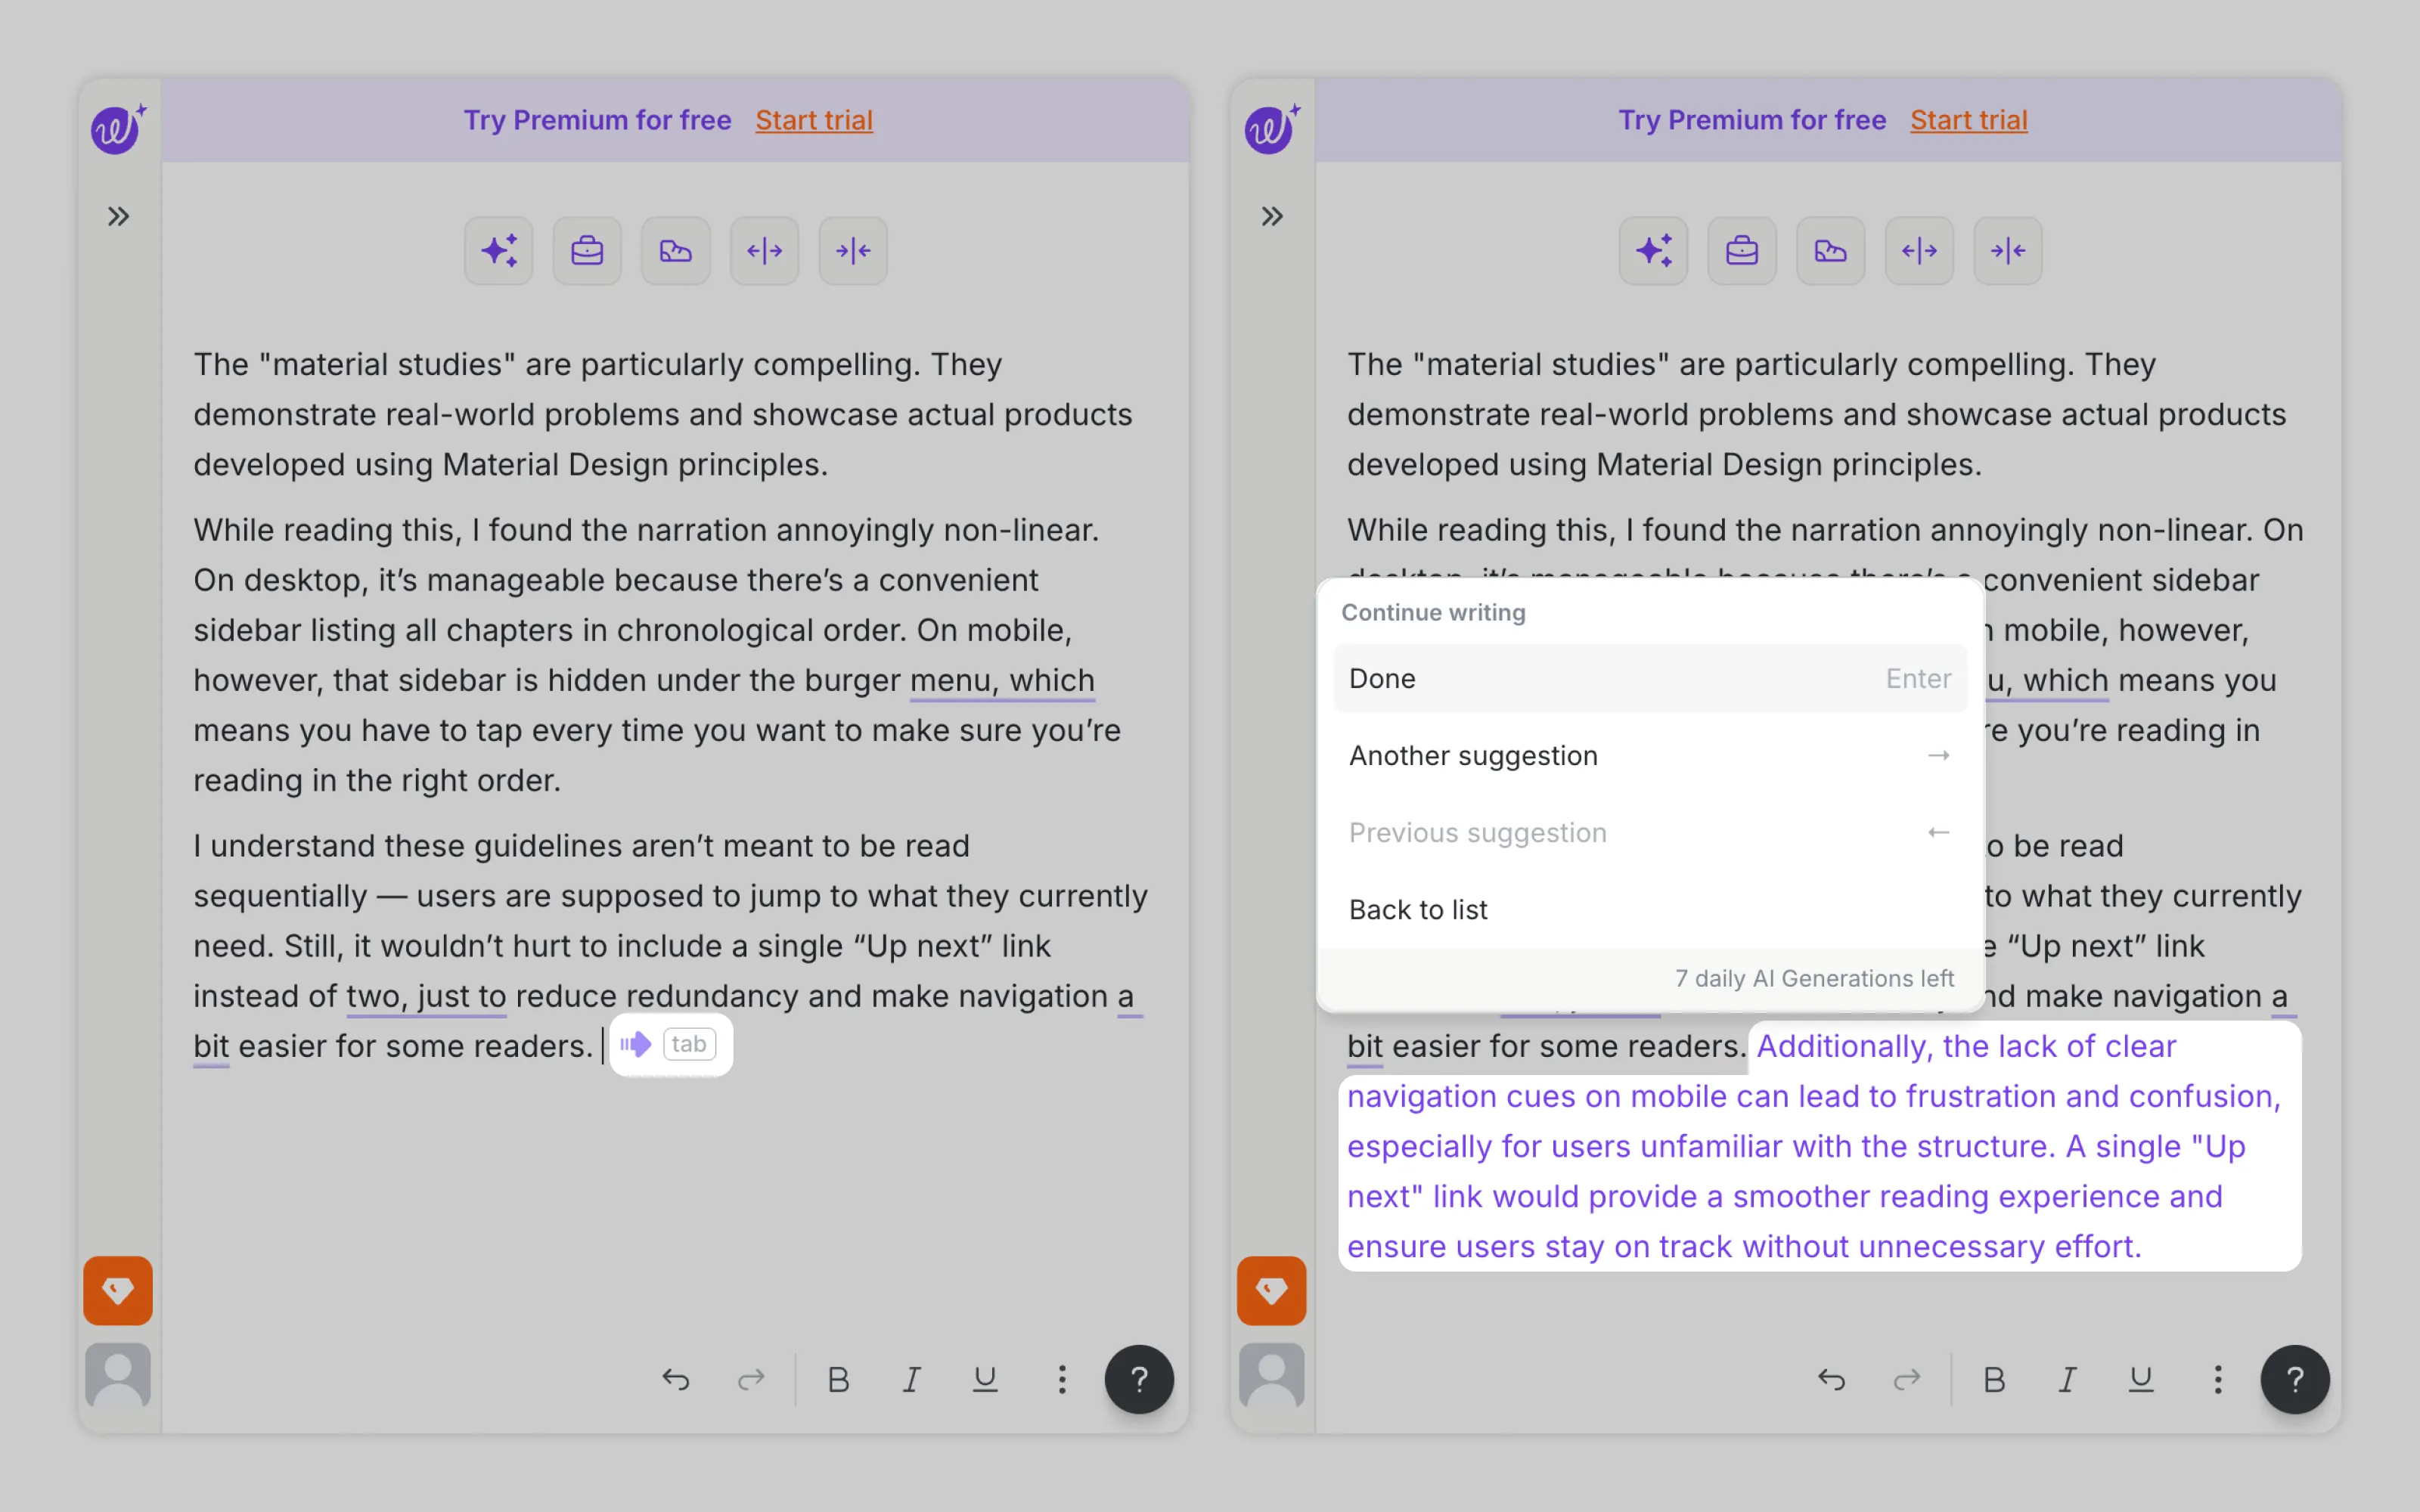Click the orange premium diamond icon in left sidebar

(118, 1290)
